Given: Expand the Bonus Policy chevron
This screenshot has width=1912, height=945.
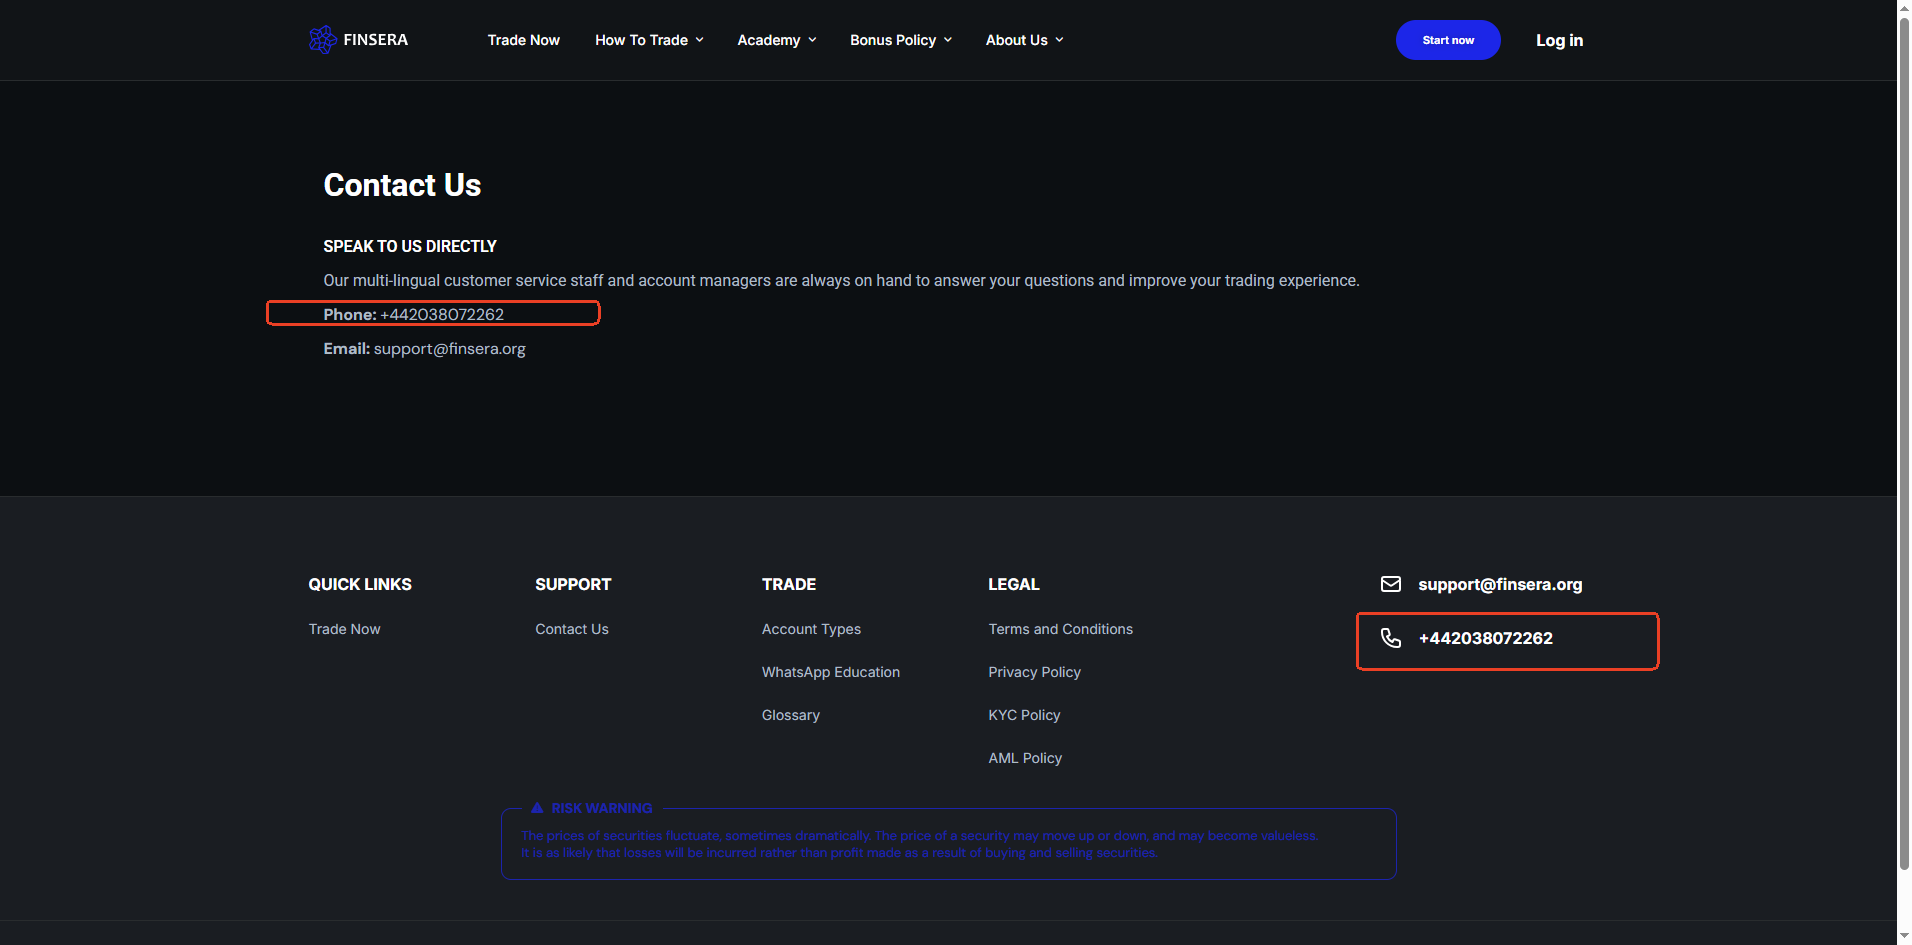Looking at the screenshot, I should coord(948,40).
